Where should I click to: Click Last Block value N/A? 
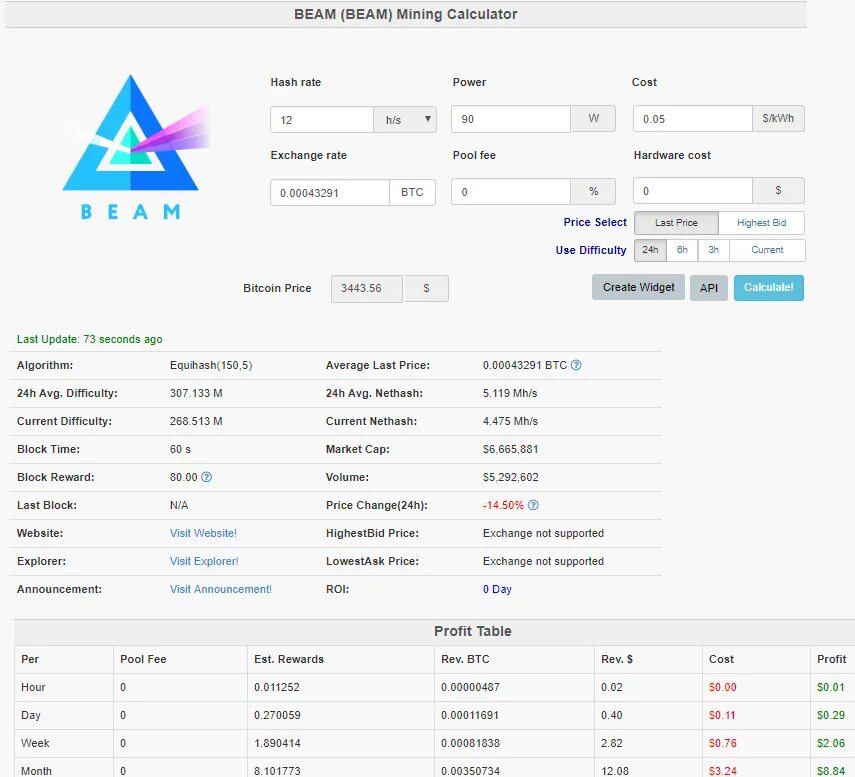point(179,505)
